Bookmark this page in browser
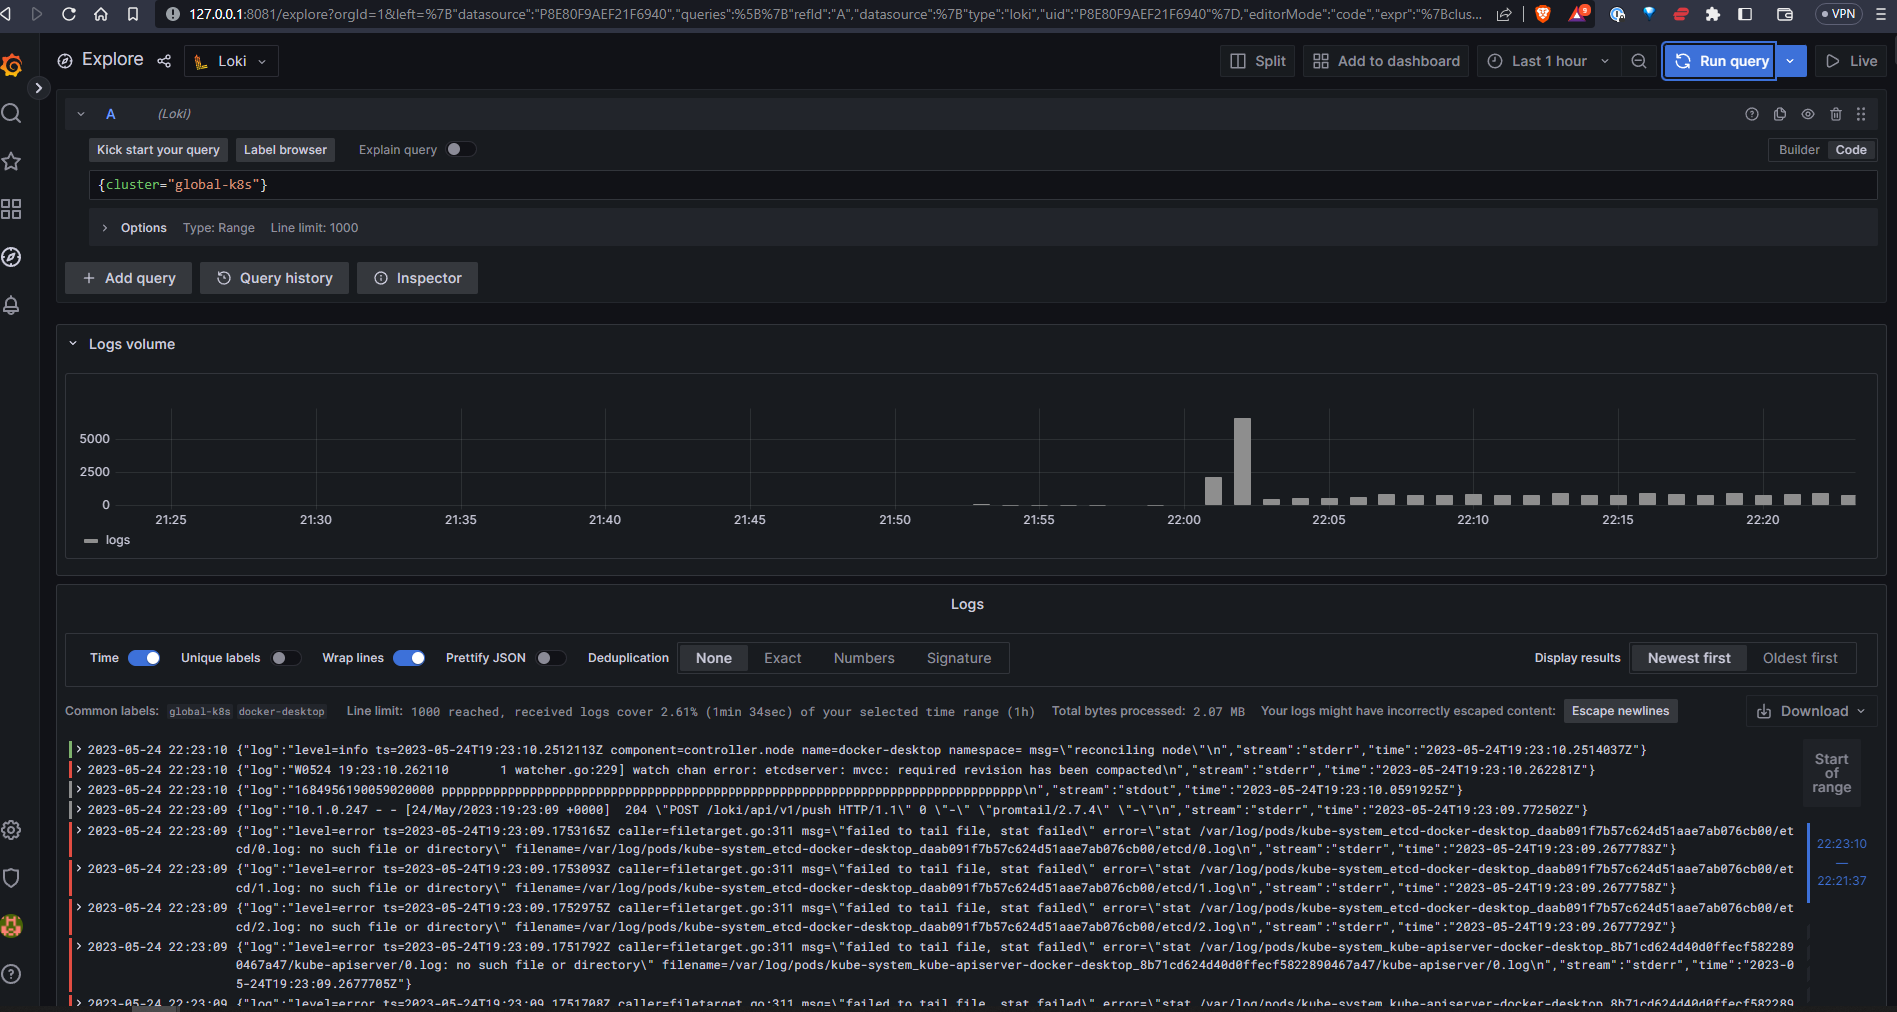This screenshot has width=1897, height=1012. click(133, 14)
